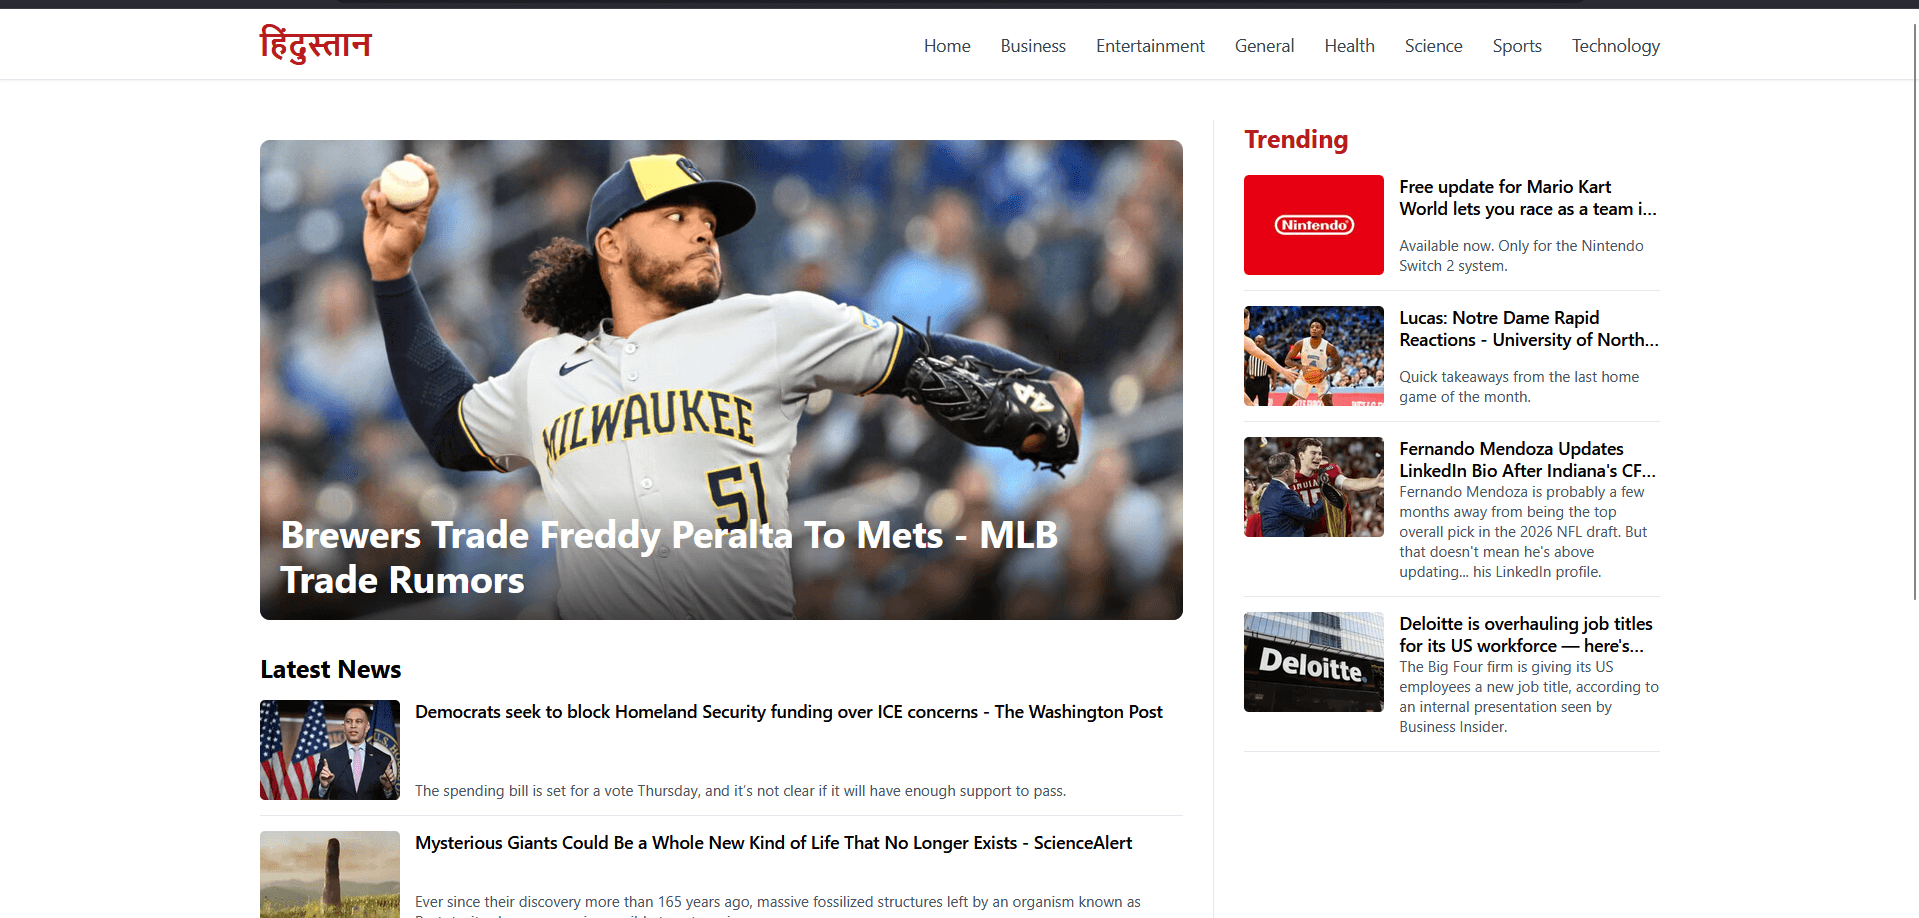Open the Nintendo logo thumbnail
The image size is (1919, 918).
pos(1313,225)
